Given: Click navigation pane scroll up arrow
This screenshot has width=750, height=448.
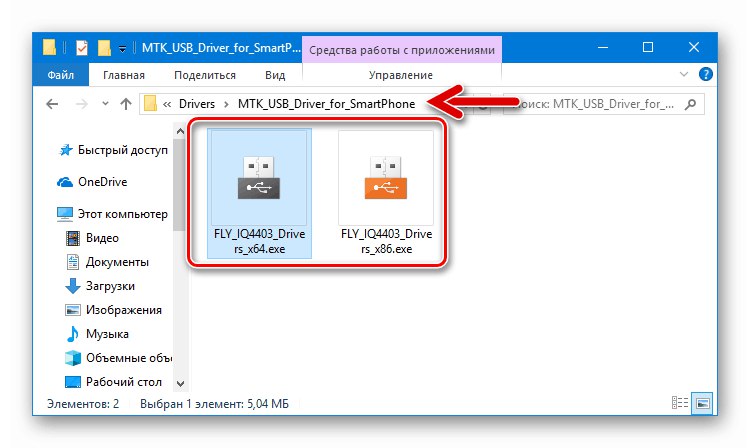Looking at the screenshot, I should click(180, 131).
